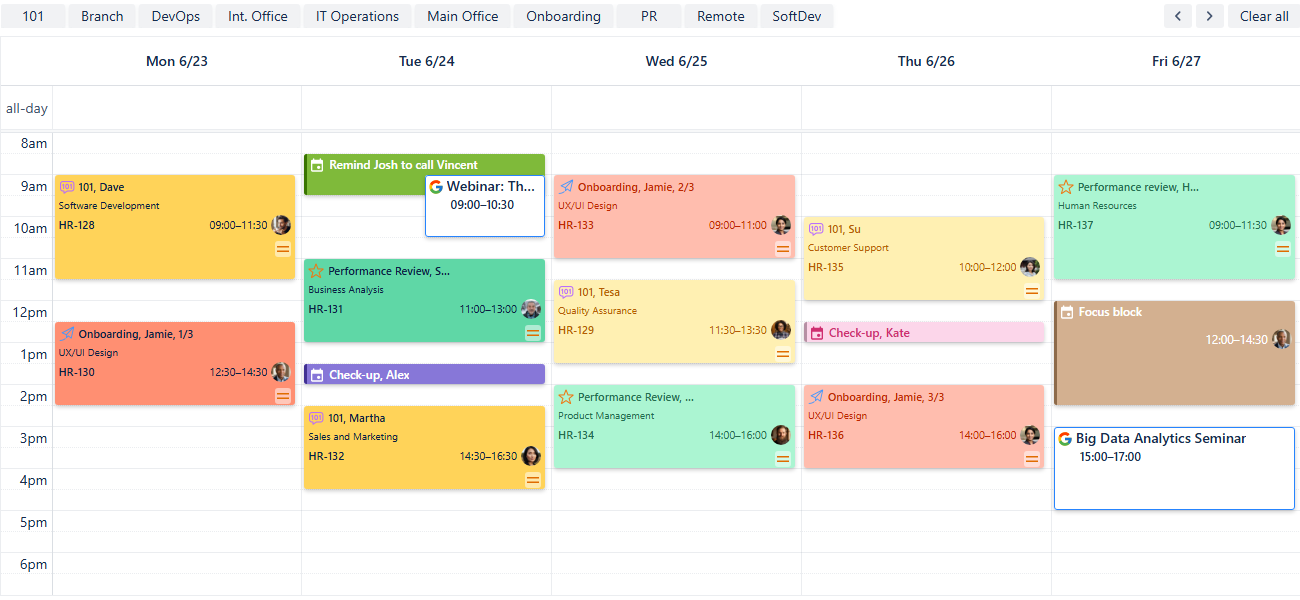Select the Main Office filter tab
Viewport: 1300px width, 600px height.
(463, 16)
